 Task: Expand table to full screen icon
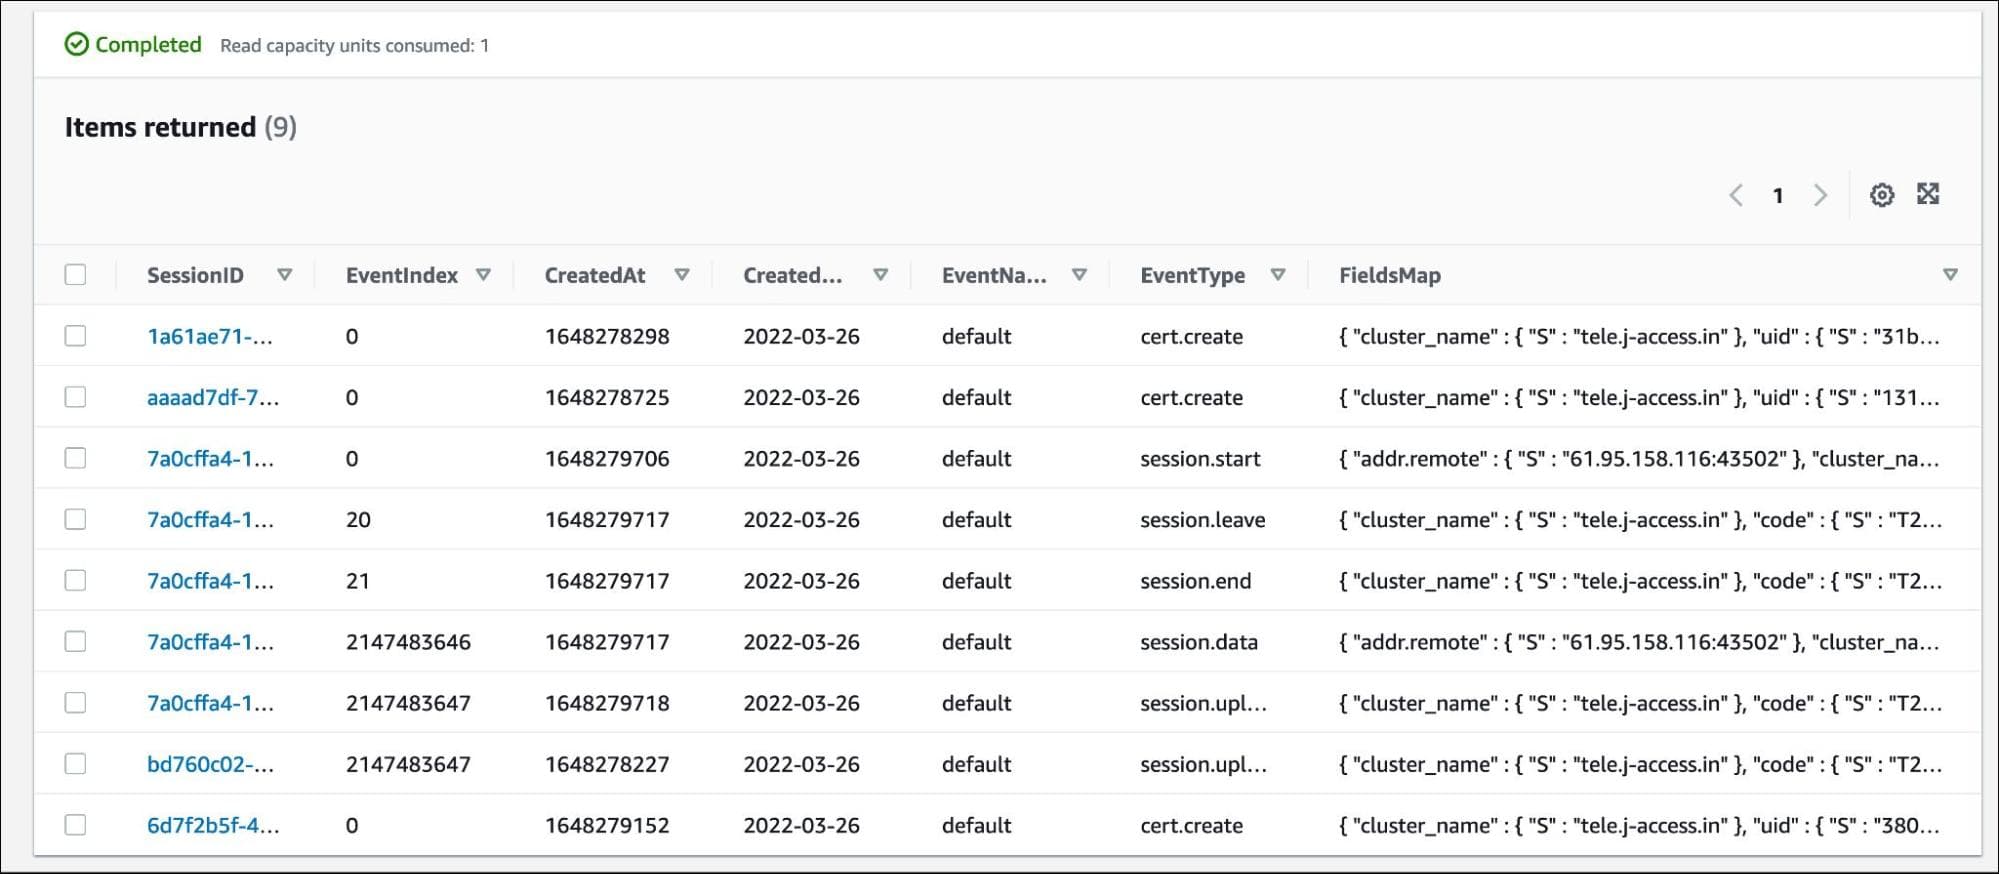(x=1928, y=194)
